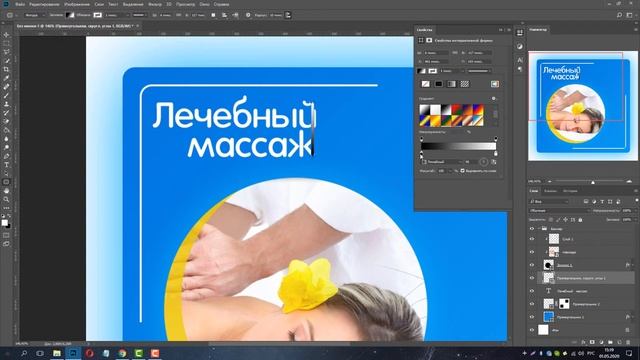Click the Navigator preview thumbnail
Viewport: 640px width, 360px height.
tap(583, 106)
